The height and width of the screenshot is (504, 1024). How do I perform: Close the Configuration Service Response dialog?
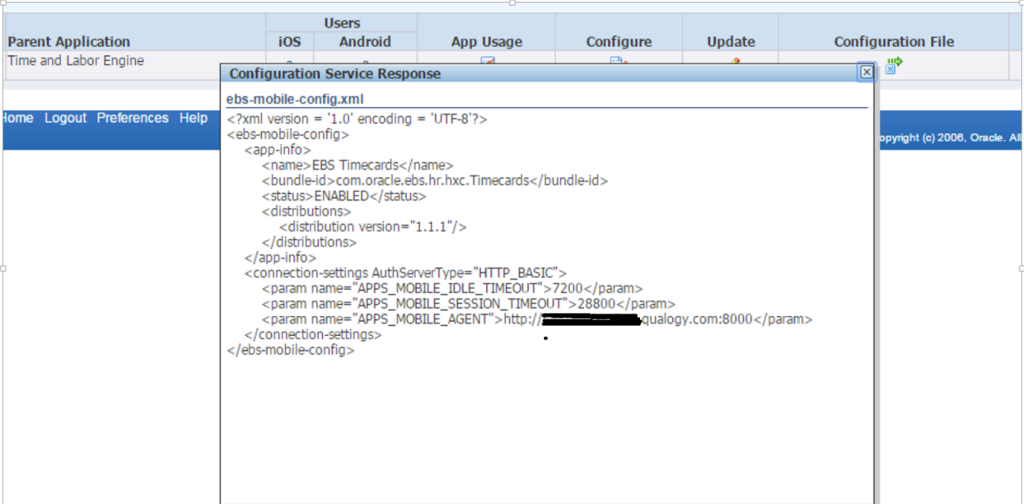pos(866,72)
